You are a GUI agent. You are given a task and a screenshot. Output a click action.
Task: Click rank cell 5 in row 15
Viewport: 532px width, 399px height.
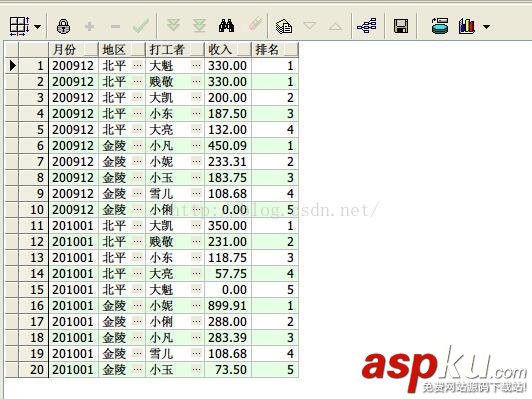click(x=275, y=290)
